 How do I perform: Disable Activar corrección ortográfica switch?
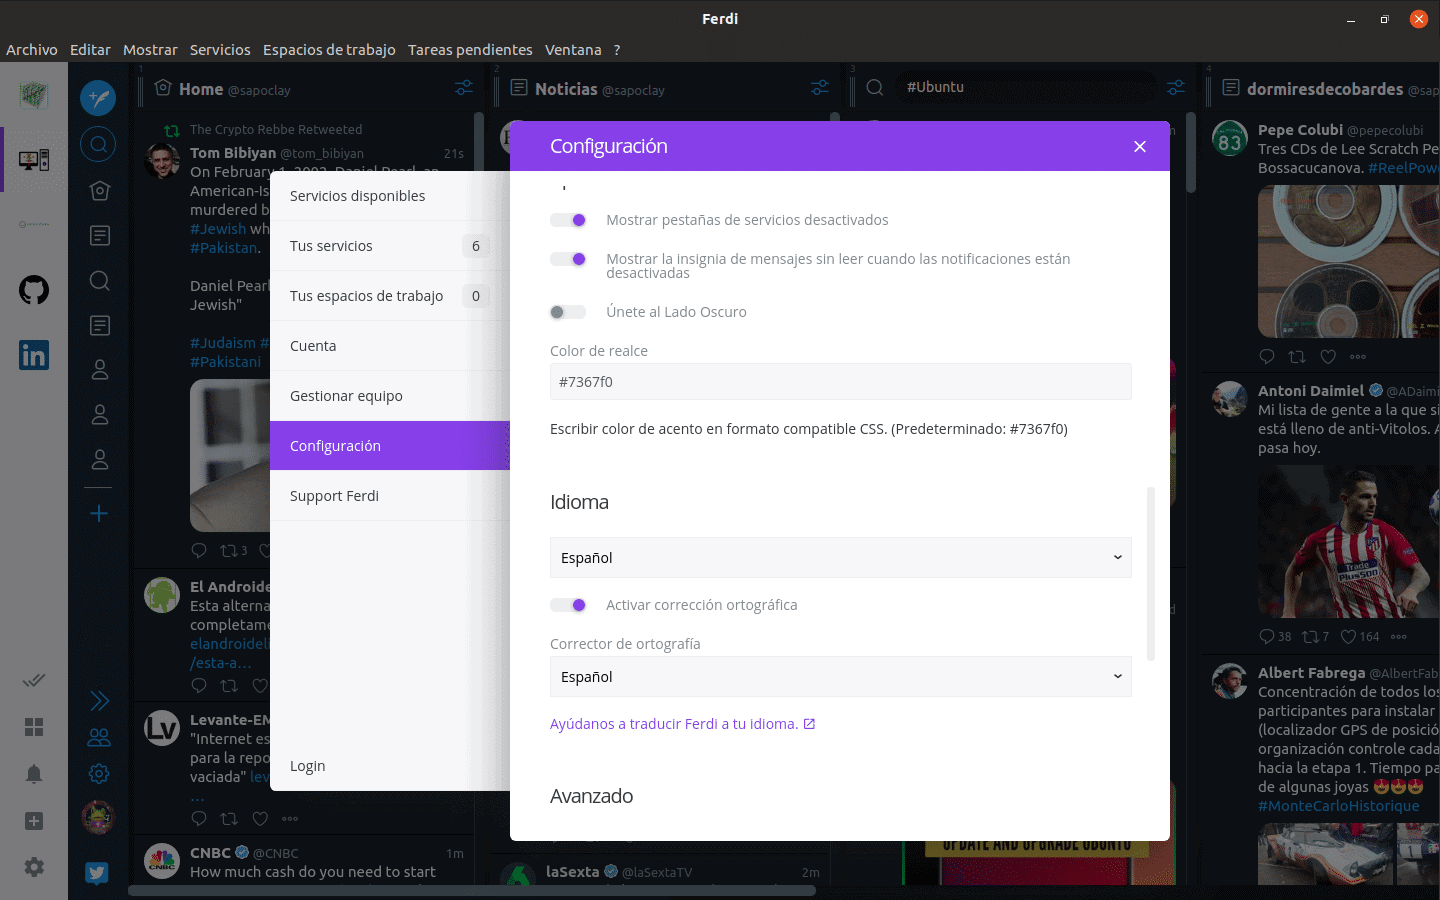568,605
